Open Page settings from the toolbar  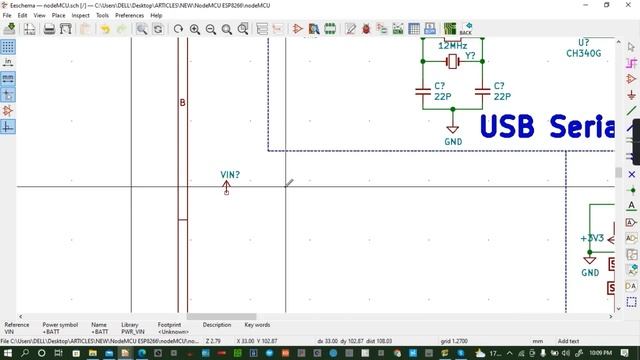29,29
